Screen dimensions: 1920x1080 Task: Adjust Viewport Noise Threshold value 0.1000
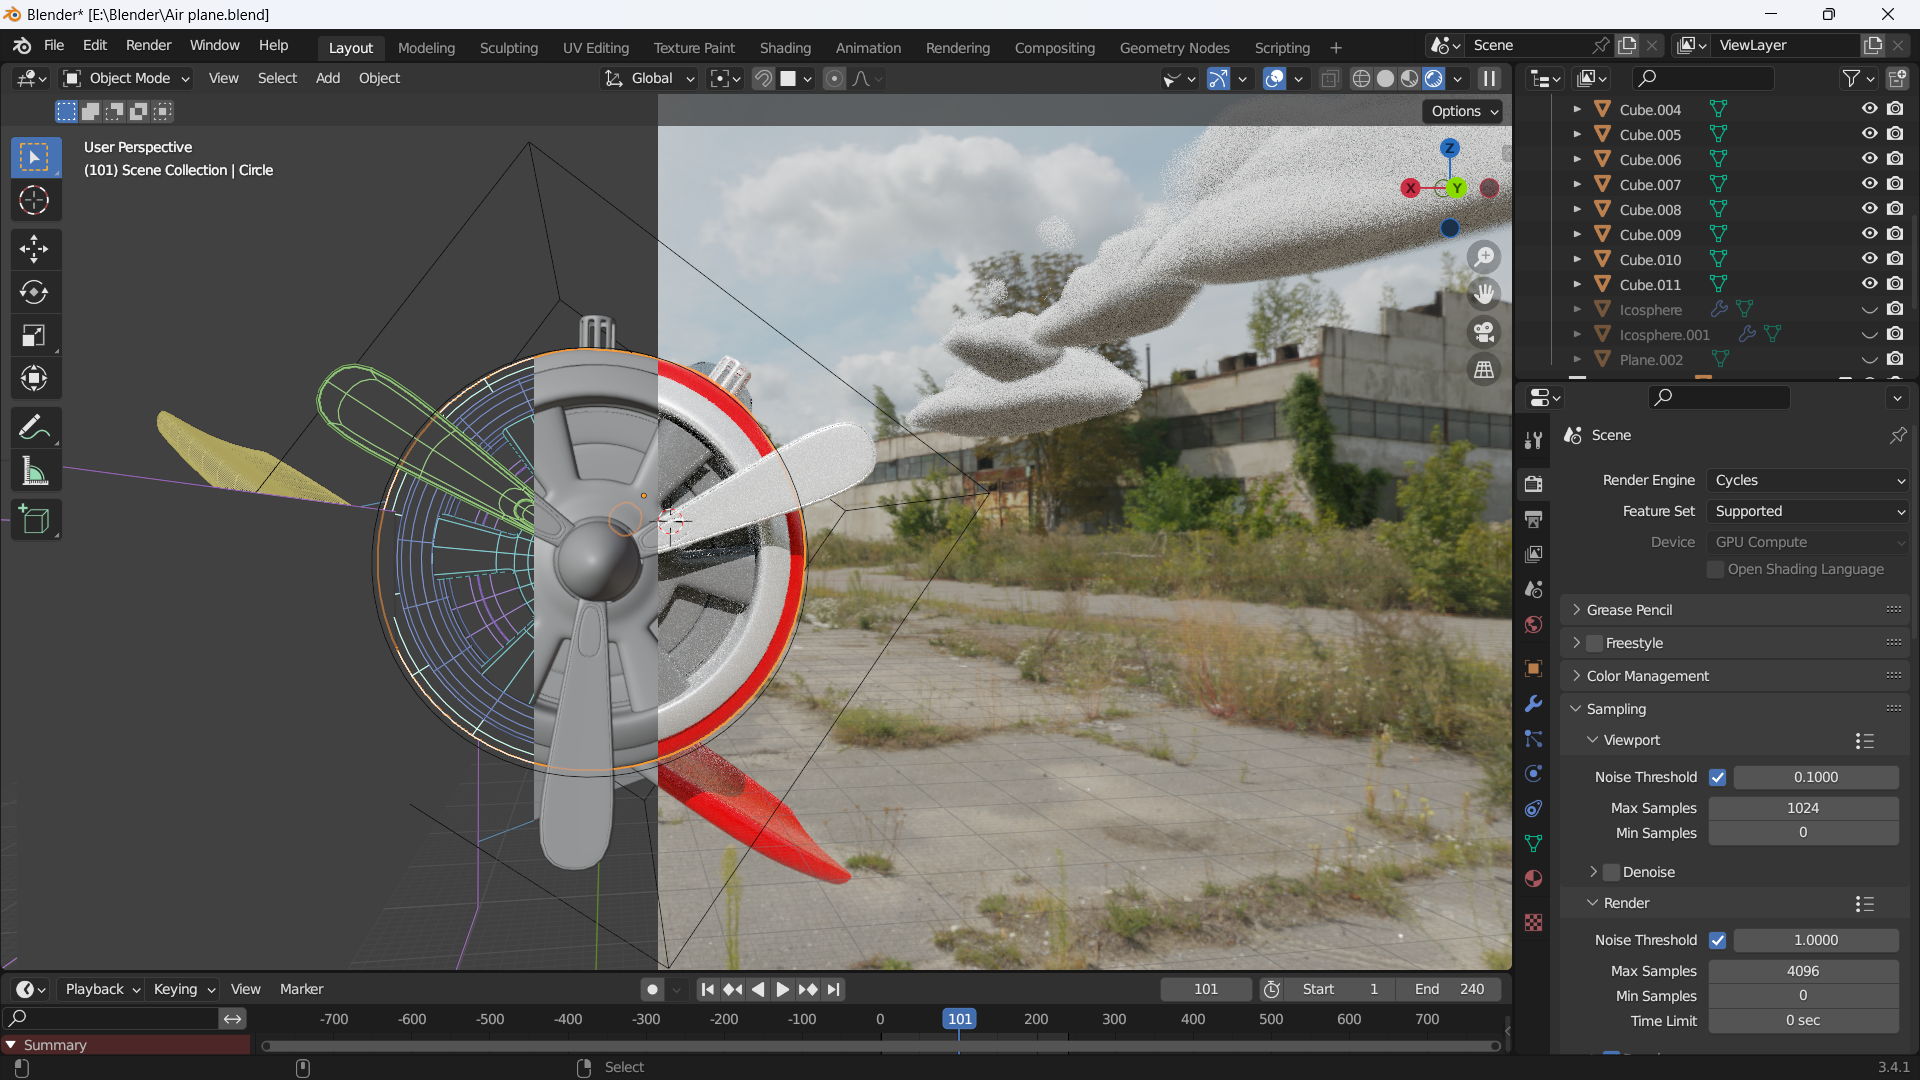point(1816,777)
